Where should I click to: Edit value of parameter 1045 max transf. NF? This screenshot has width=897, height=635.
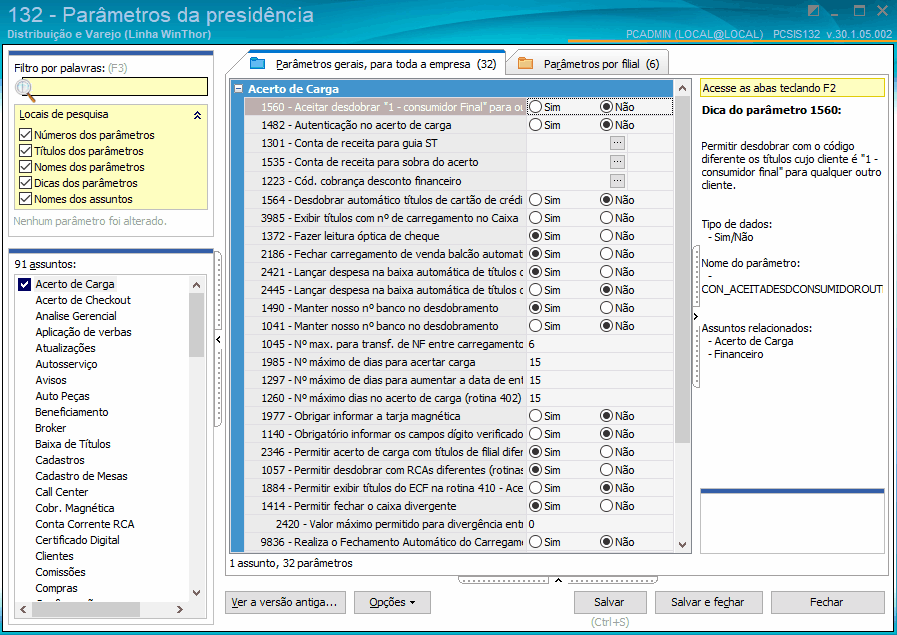[598, 344]
